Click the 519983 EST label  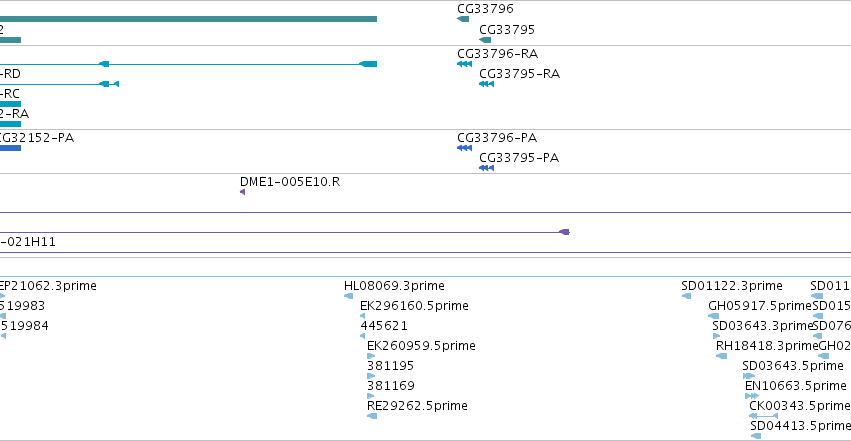(x=23, y=306)
